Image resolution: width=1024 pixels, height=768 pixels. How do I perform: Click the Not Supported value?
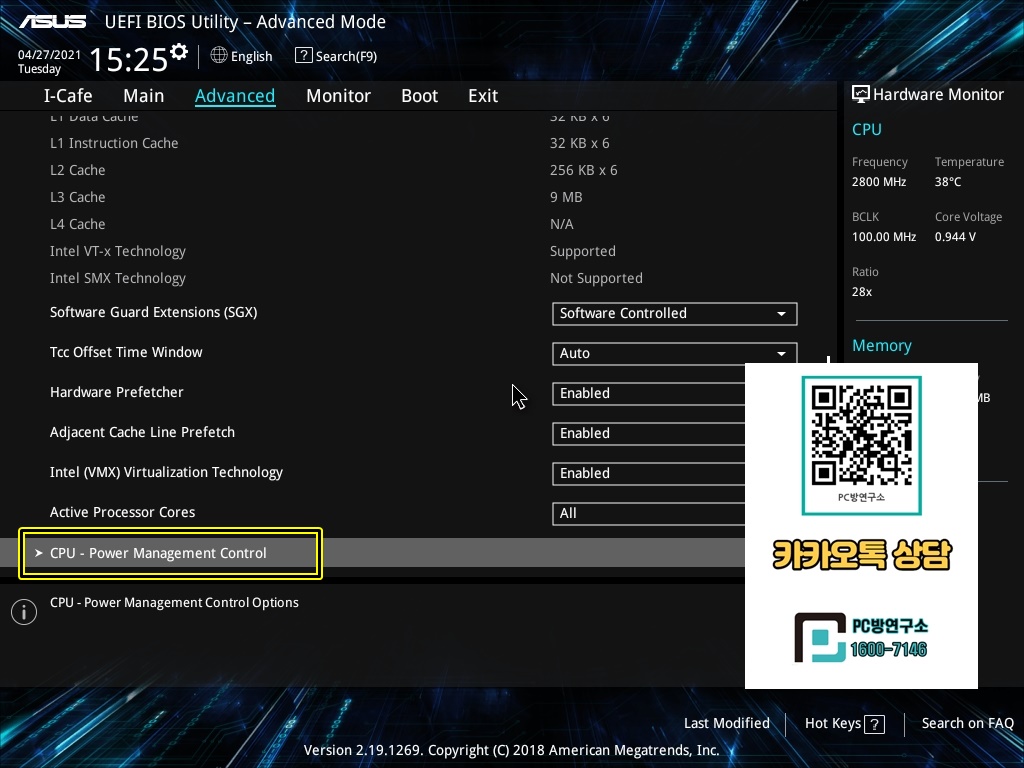tap(596, 278)
